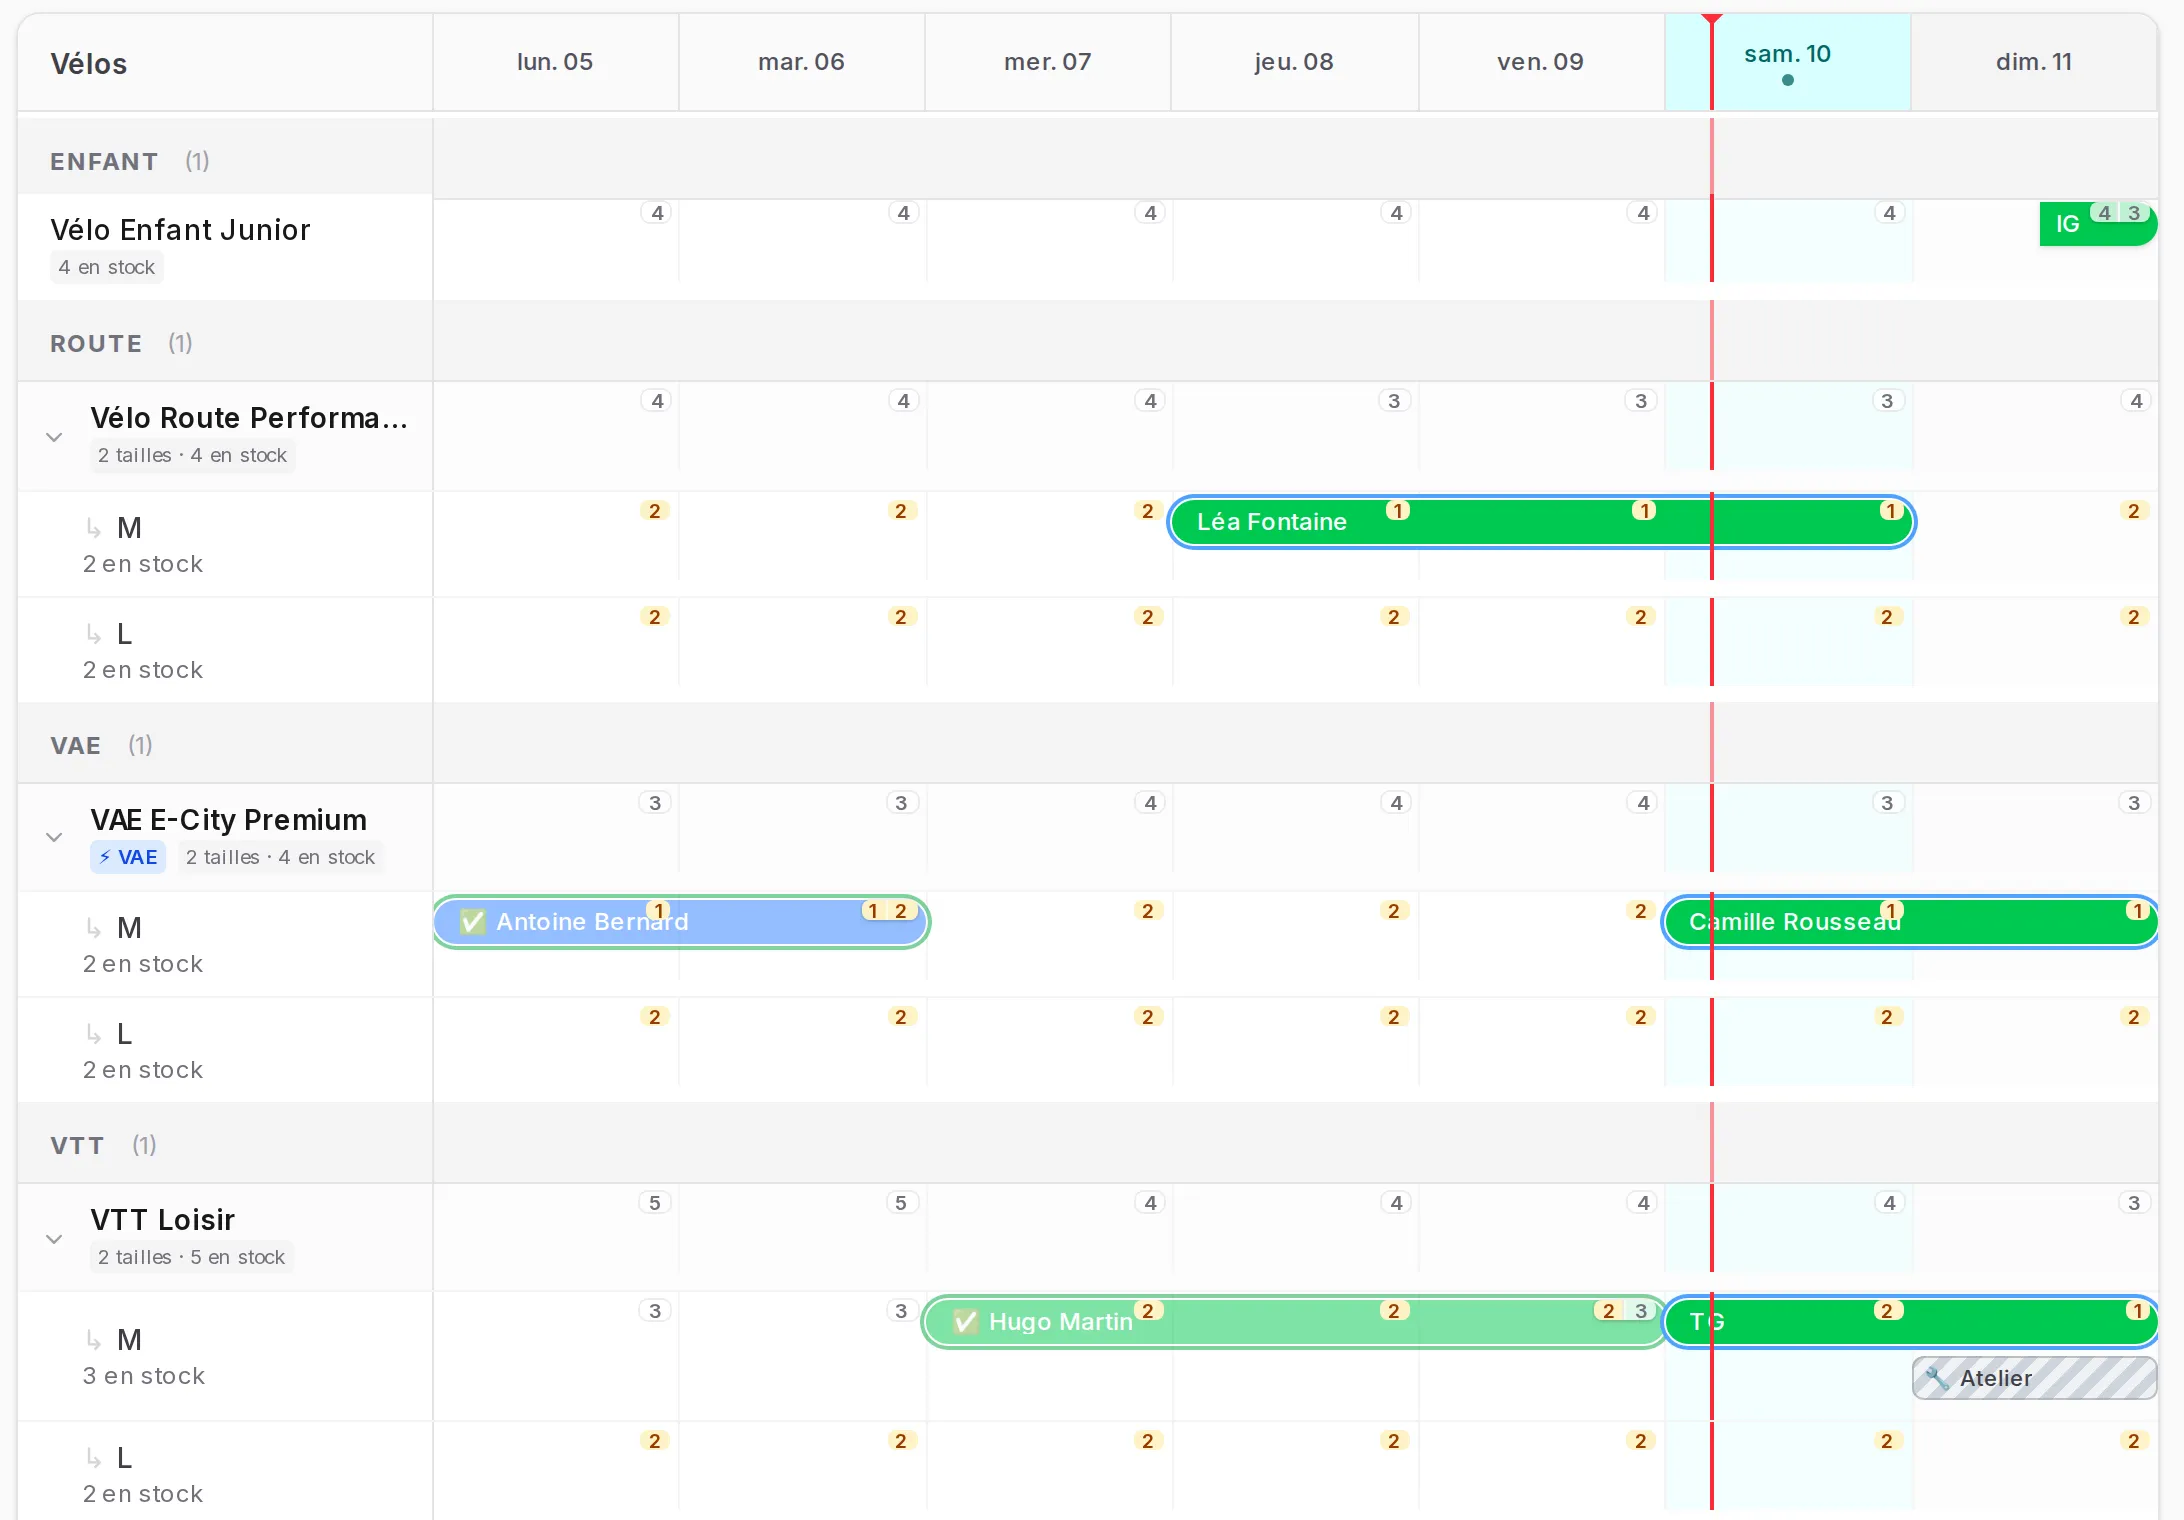Click the wrench icon on Atelier block
This screenshot has height=1520, width=2184.
pos(1937,1378)
